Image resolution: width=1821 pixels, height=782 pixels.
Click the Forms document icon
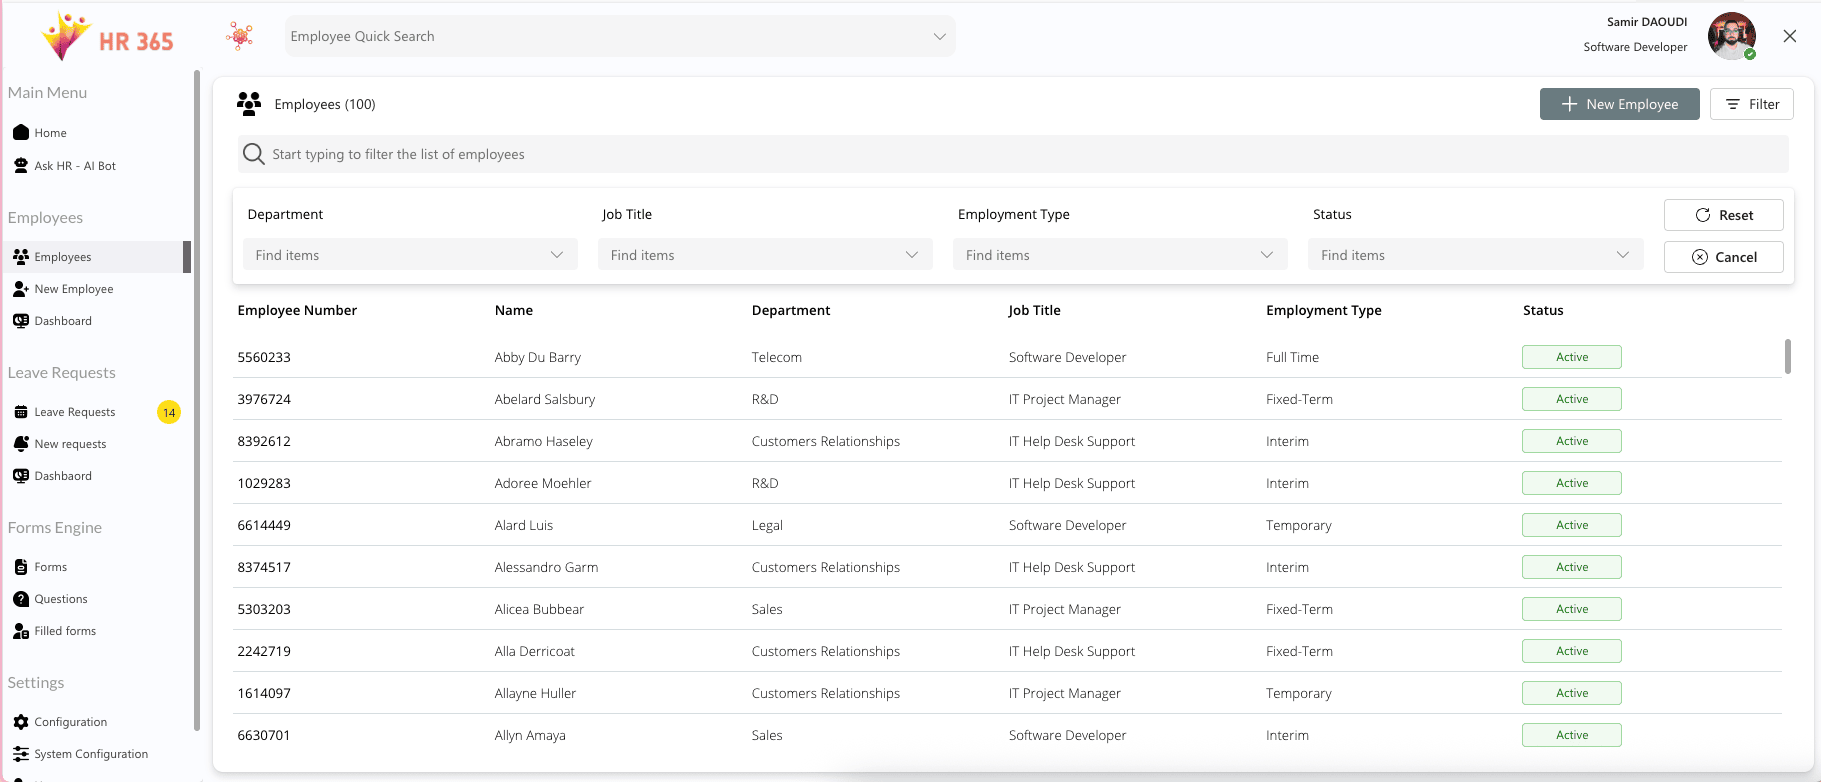(21, 567)
